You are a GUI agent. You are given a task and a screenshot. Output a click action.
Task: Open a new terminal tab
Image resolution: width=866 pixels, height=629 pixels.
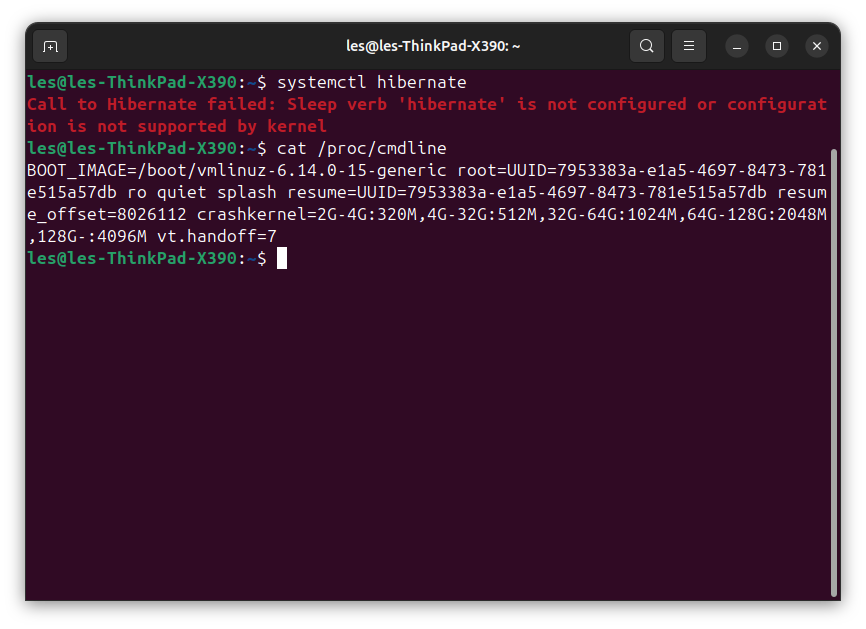coord(49,45)
